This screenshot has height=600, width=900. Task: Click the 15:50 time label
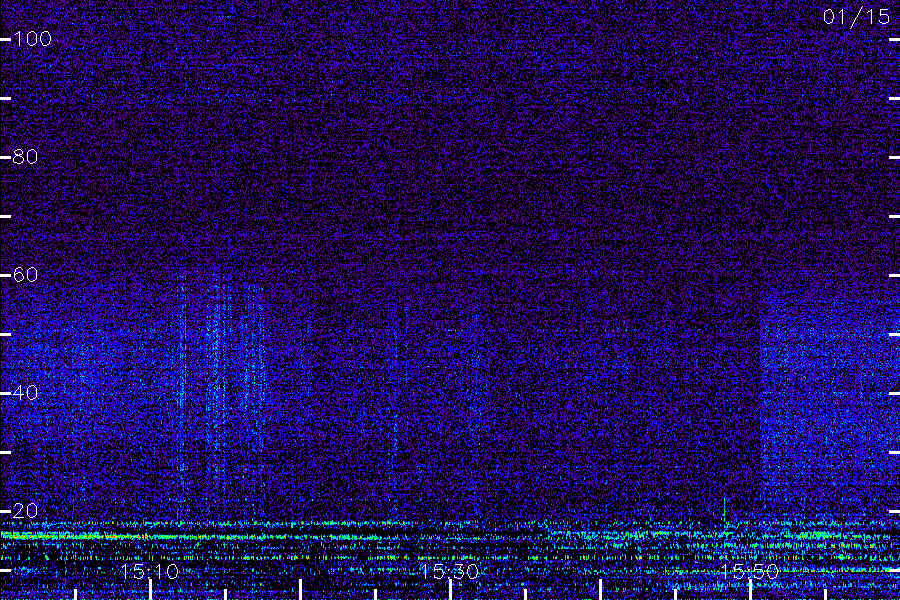click(x=750, y=571)
